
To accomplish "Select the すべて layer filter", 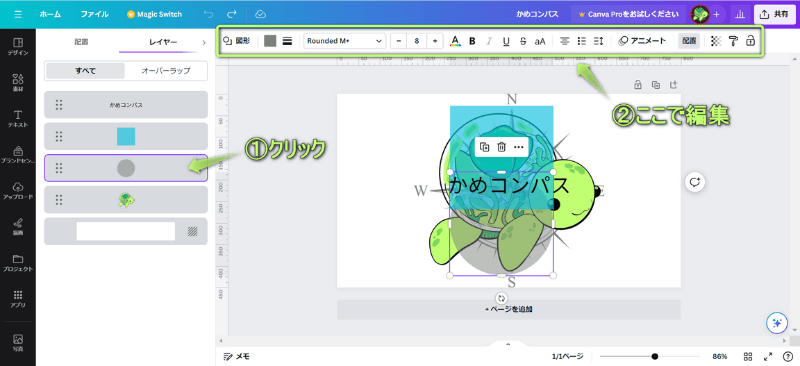I will point(85,71).
